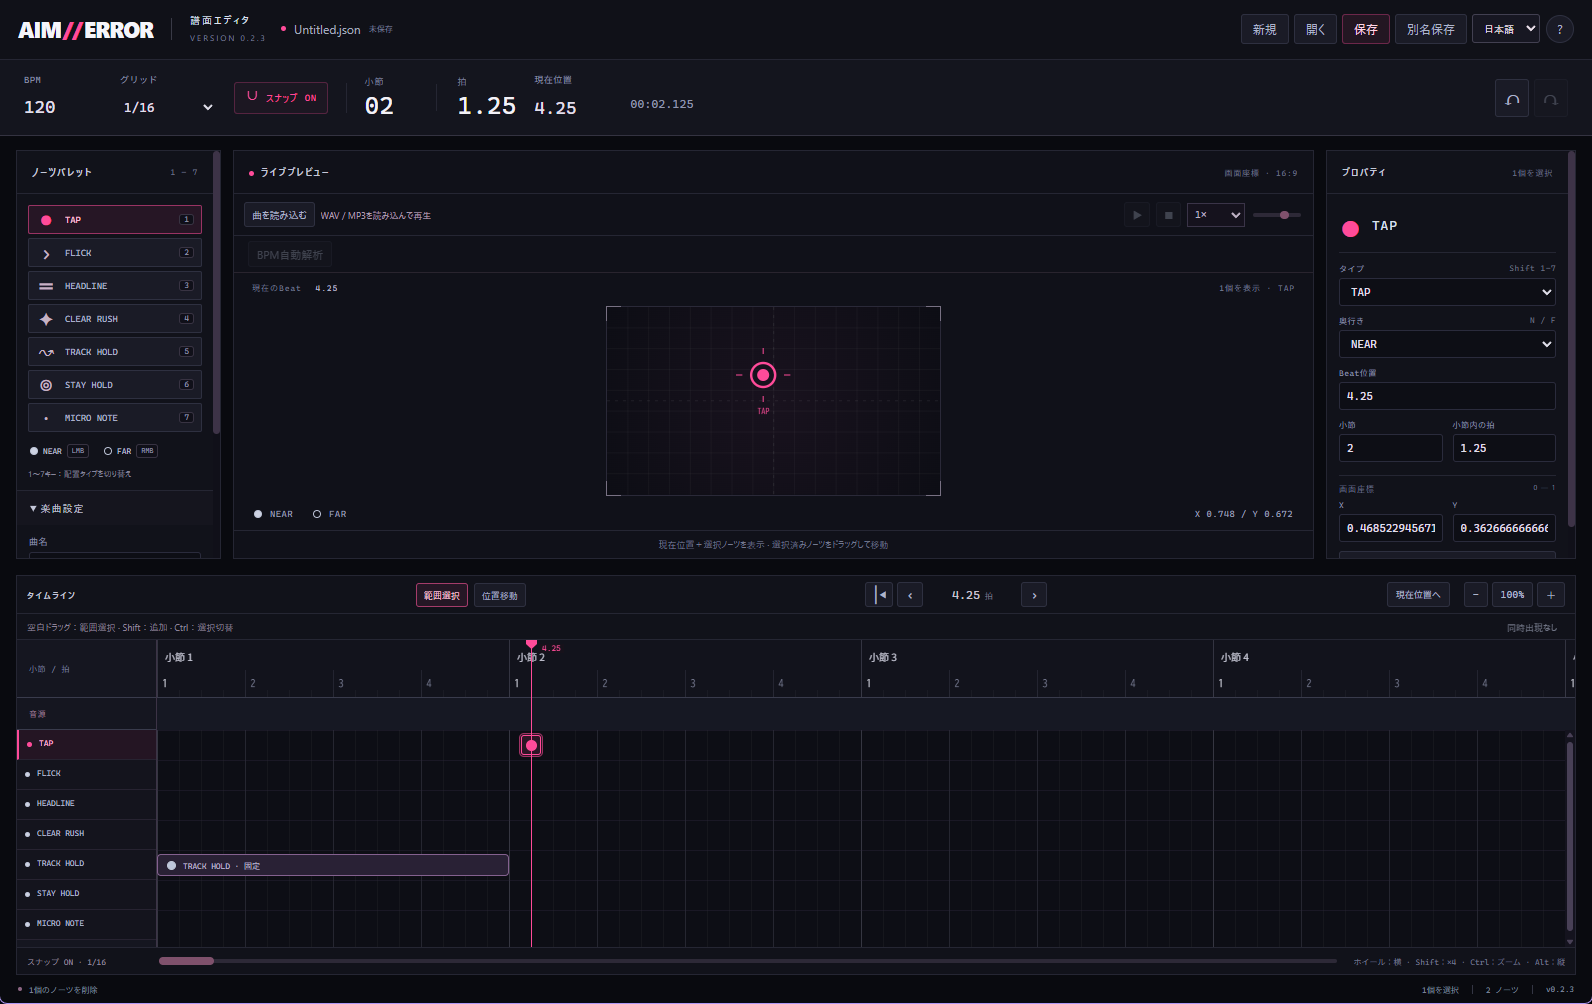Click the horizontal timeline scrollbar thumb
Image resolution: width=1592 pixels, height=1004 pixels.
tap(186, 961)
